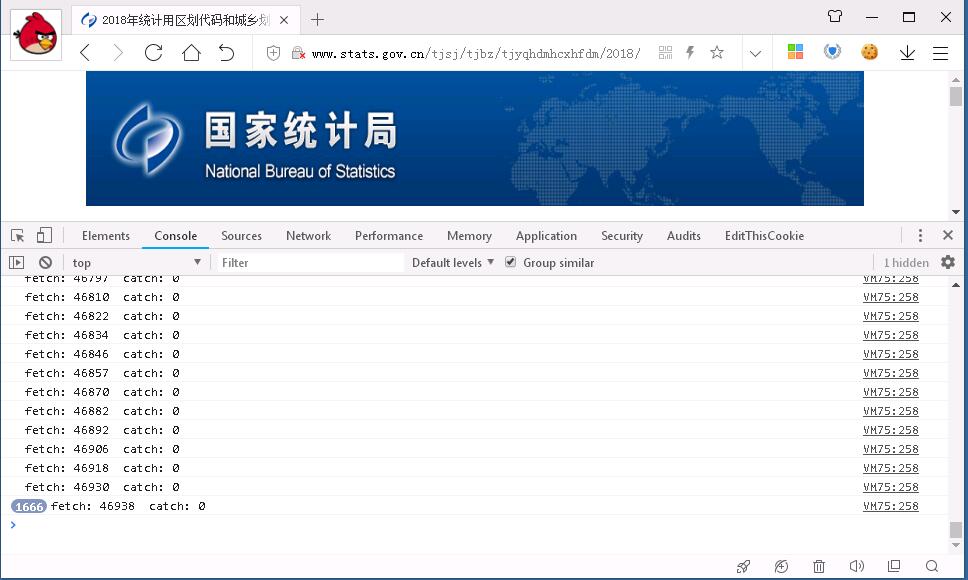Click the undo restore-tab arrow icon

click(227, 53)
